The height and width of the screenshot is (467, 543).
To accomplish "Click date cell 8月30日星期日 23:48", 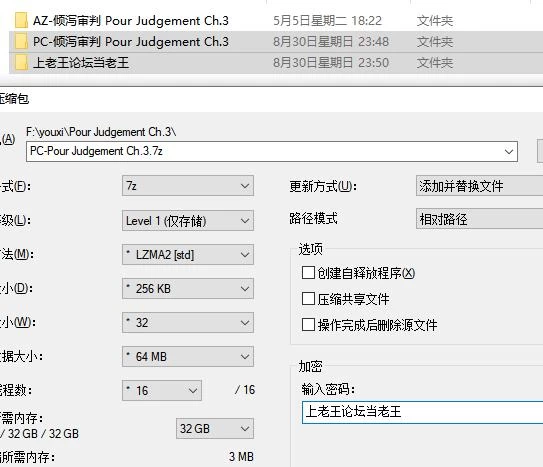I will [331, 42].
